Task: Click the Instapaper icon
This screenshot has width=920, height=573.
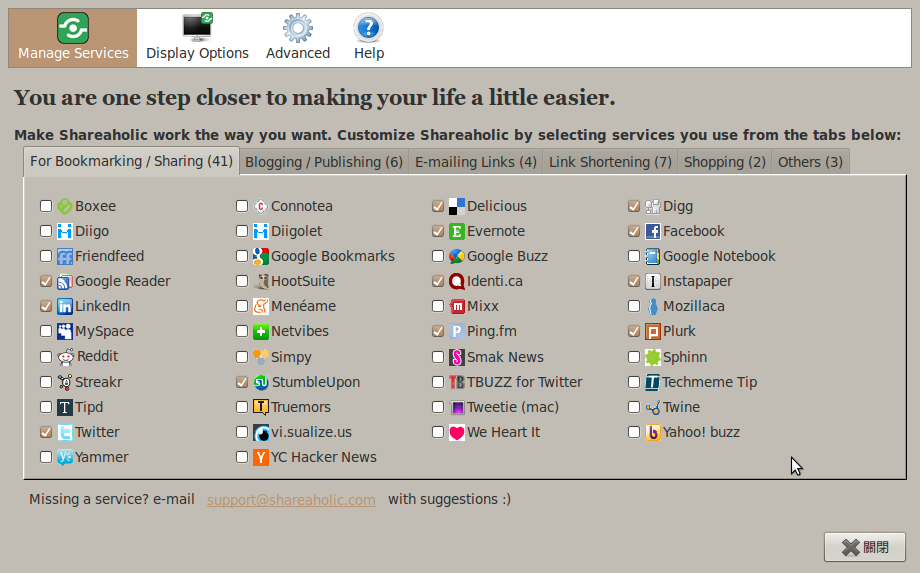Action: (652, 281)
